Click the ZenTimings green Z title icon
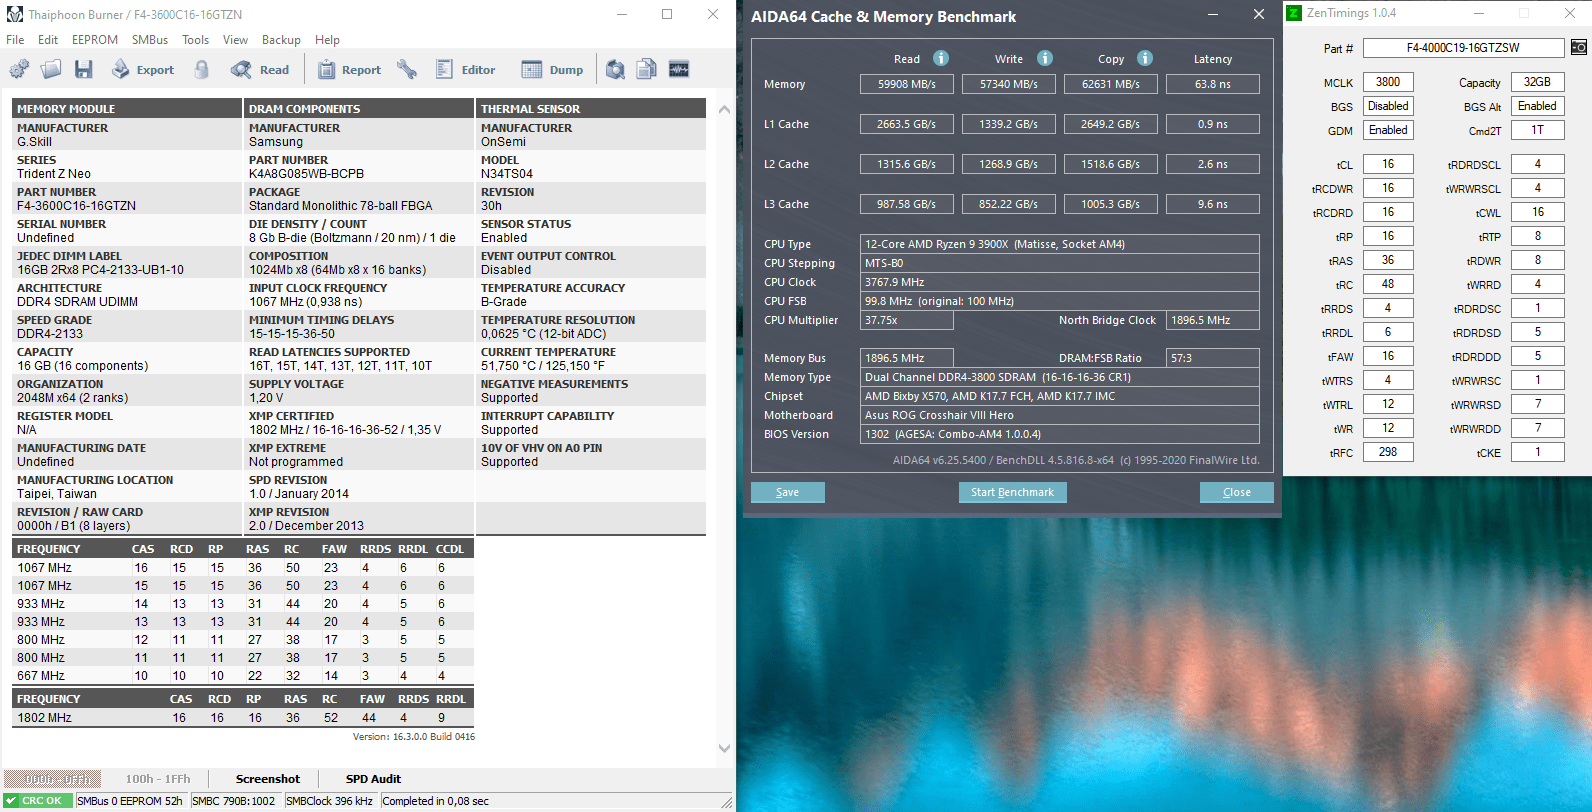This screenshot has height=812, width=1592. pyautogui.click(x=1294, y=13)
